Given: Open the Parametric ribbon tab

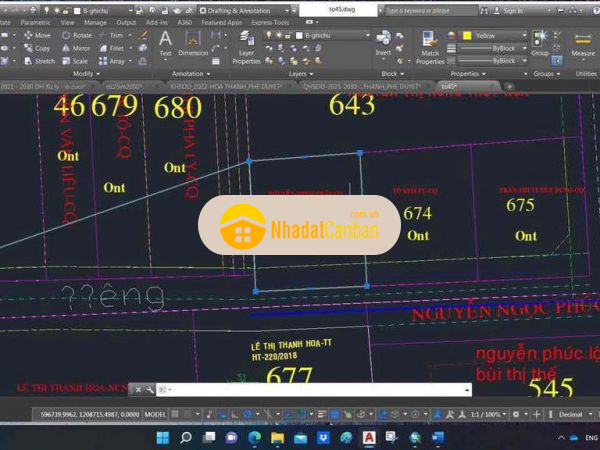Looking at the screenshot, I should coord(36,21).
